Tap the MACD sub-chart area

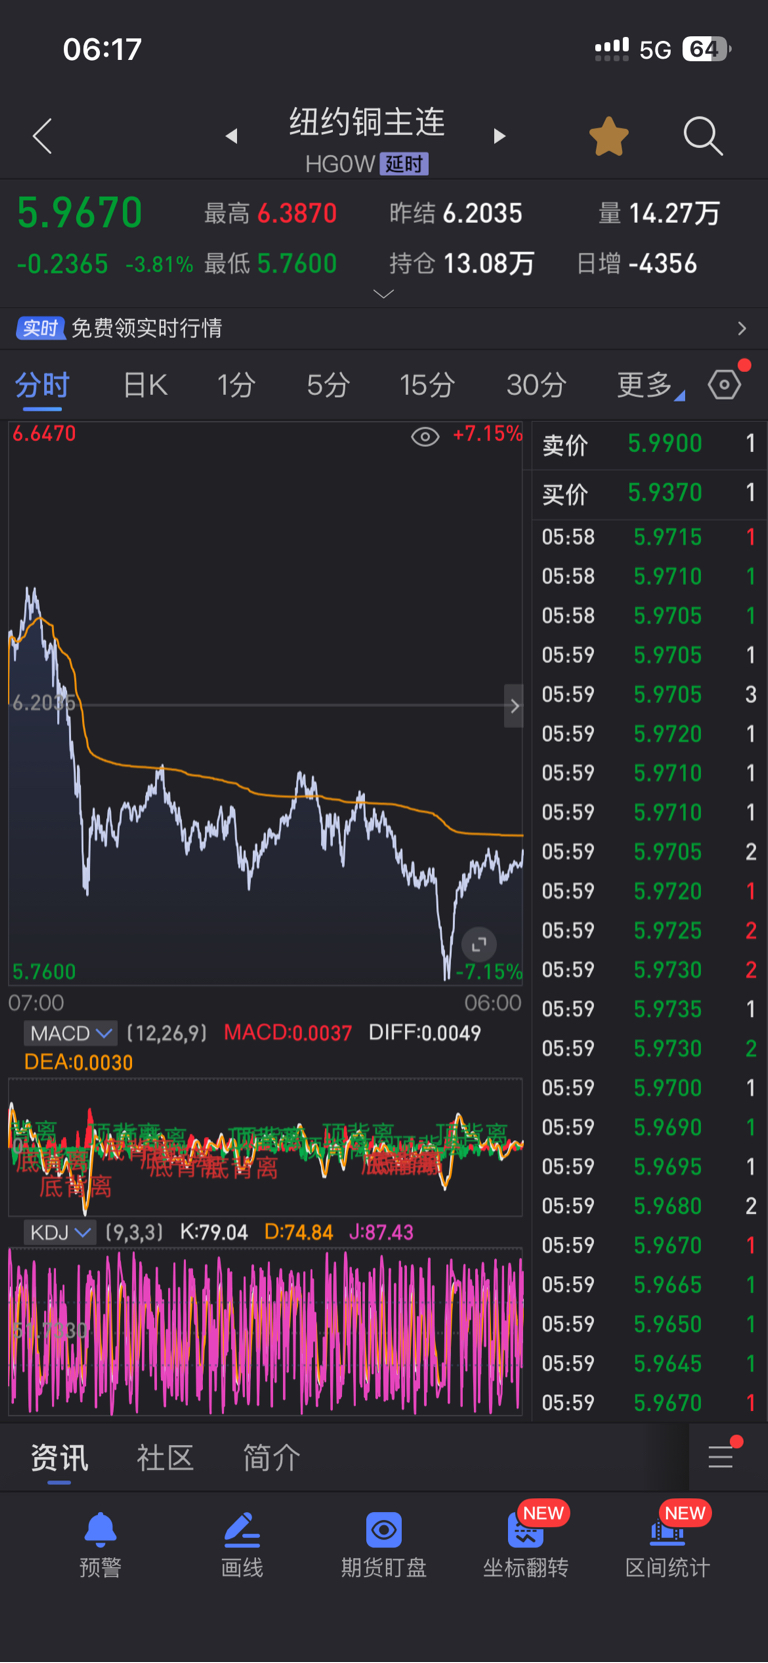pyautogui.click(x=265, y=1147)
